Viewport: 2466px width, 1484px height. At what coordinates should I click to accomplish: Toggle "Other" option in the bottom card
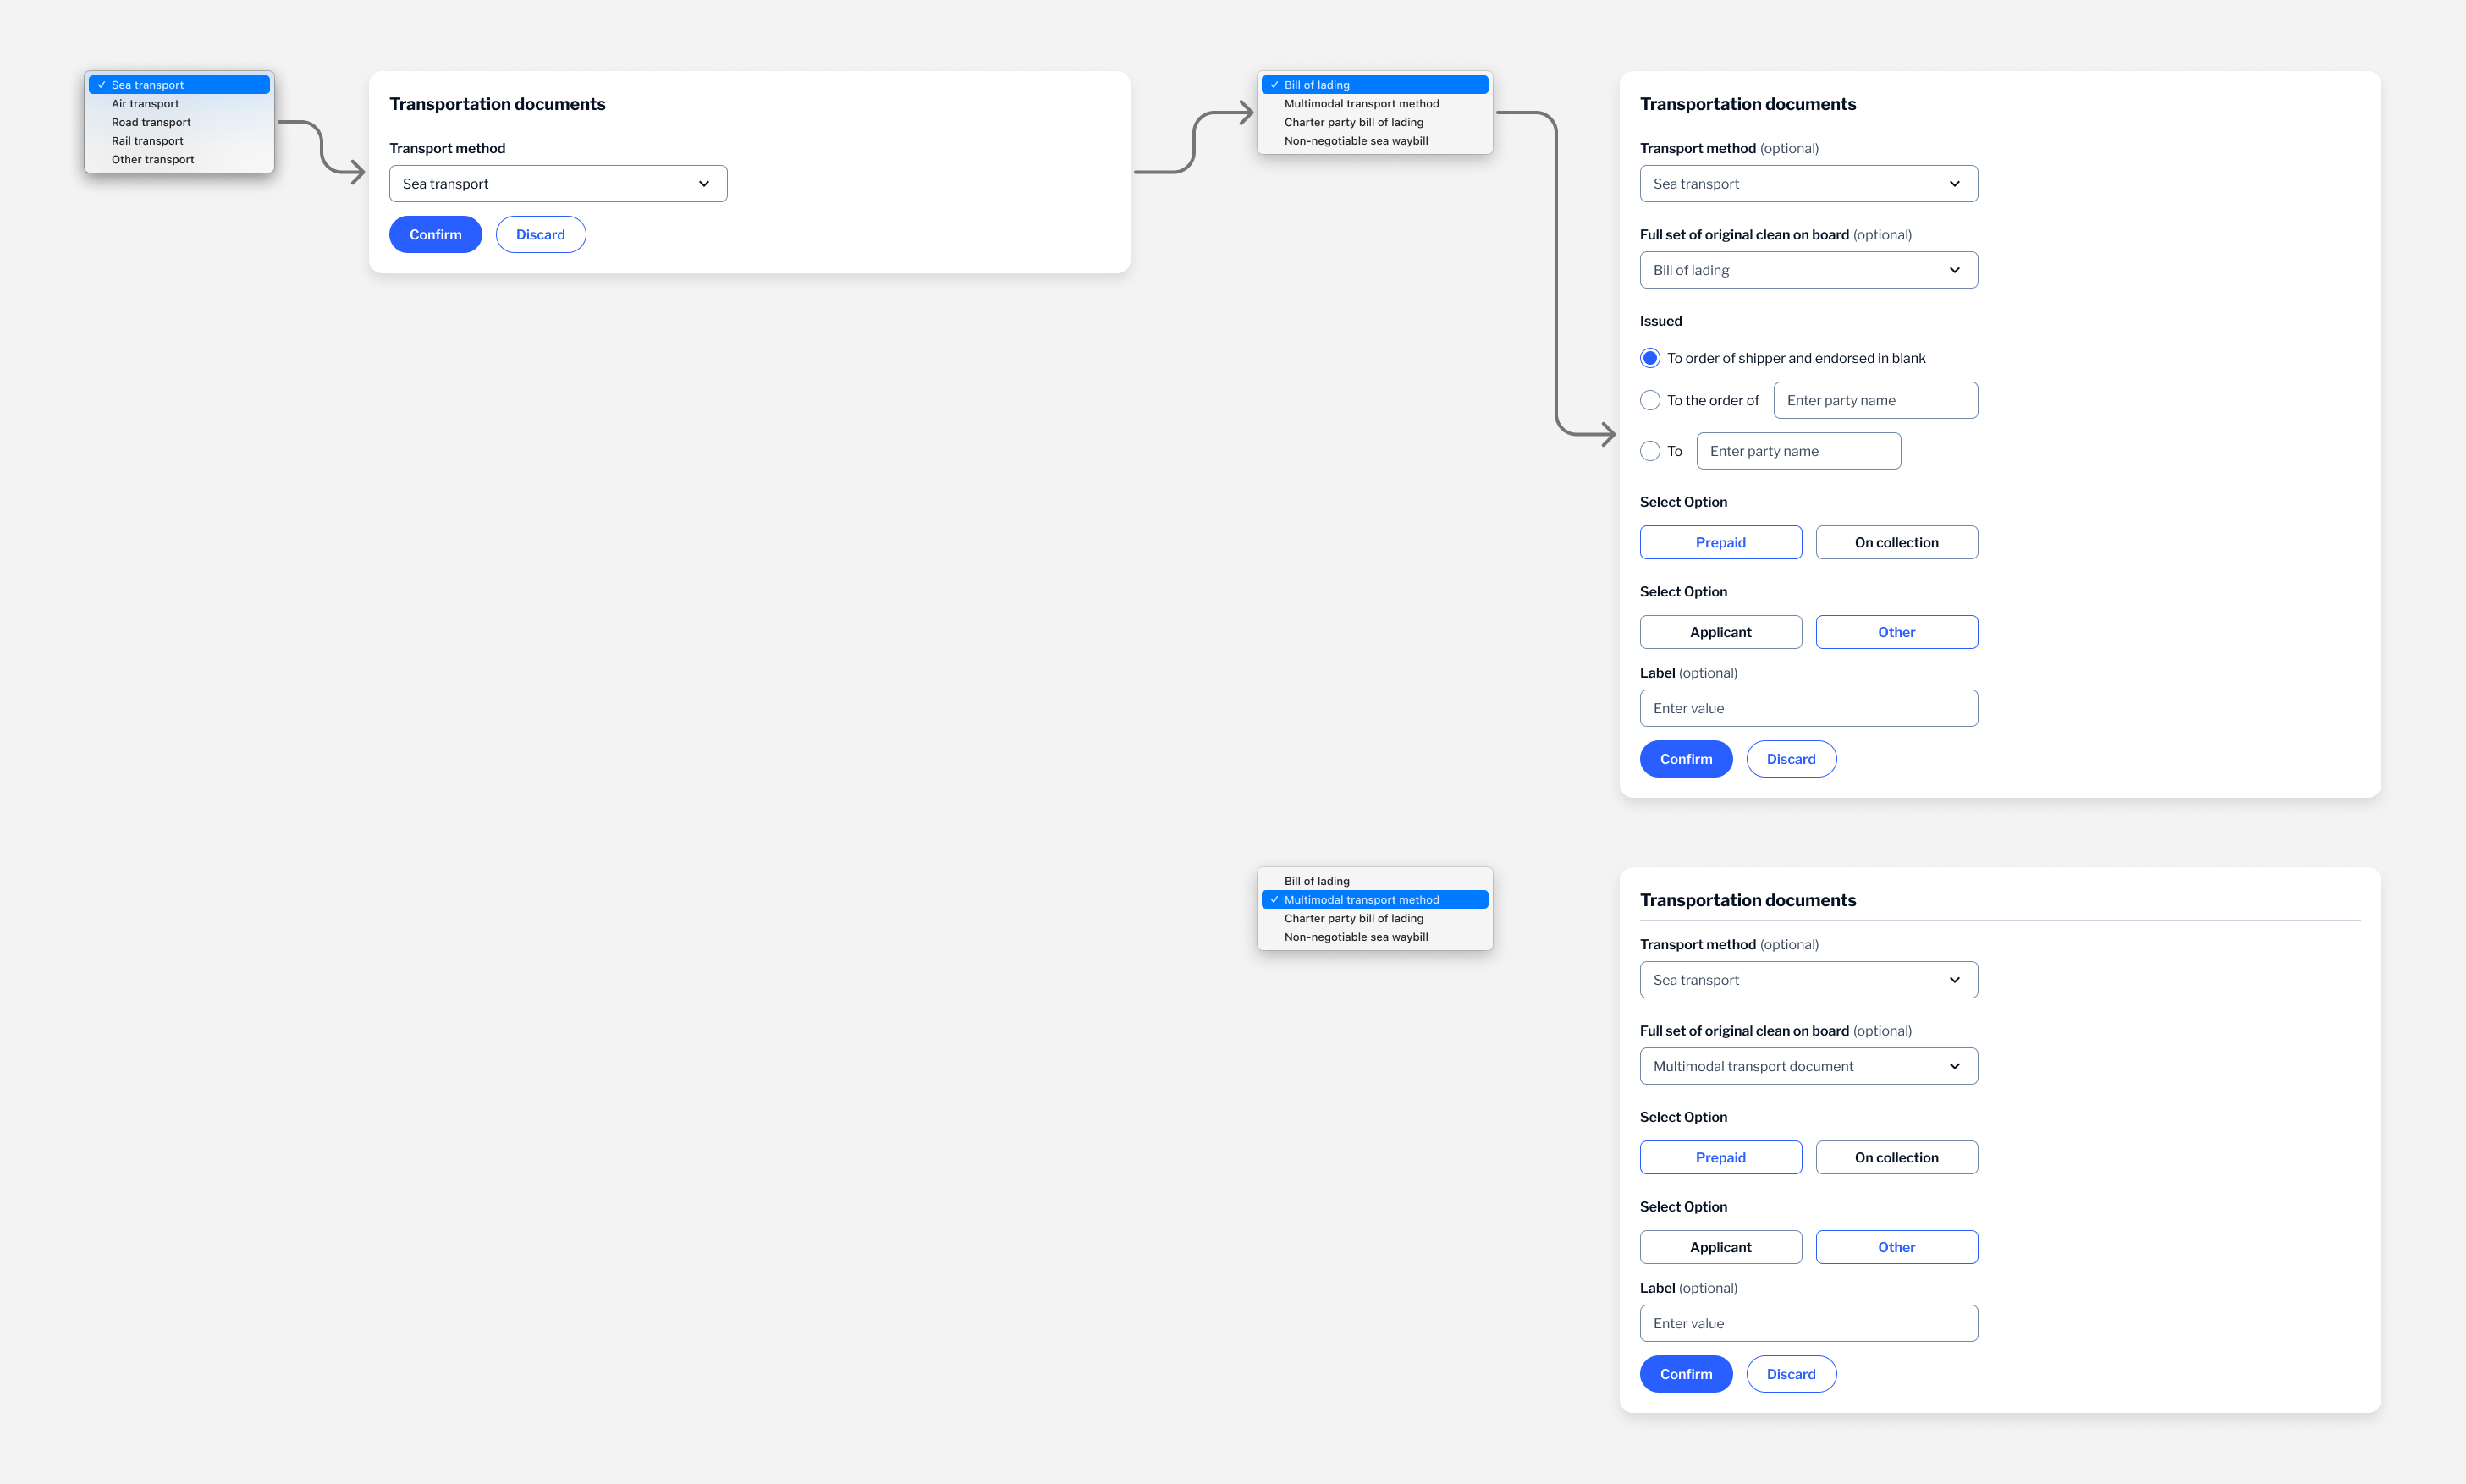(x=1896, y=1247)
